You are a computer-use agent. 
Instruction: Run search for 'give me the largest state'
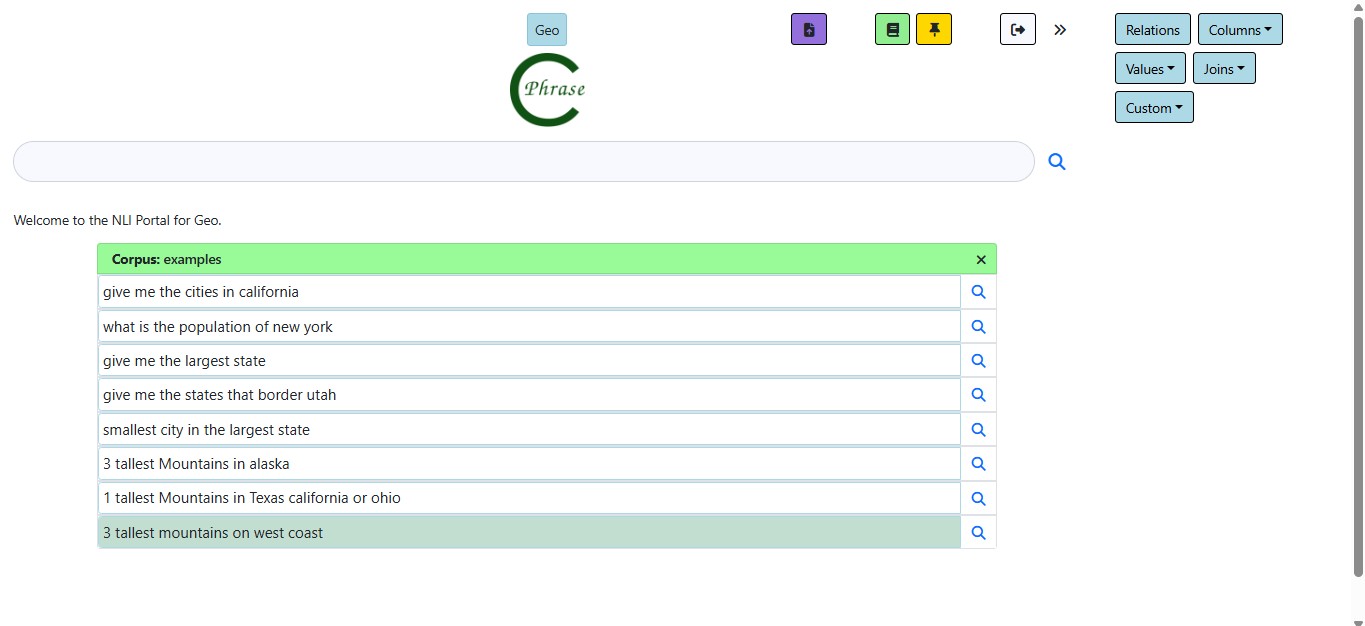pyautogui.click(x=978, y=361)
